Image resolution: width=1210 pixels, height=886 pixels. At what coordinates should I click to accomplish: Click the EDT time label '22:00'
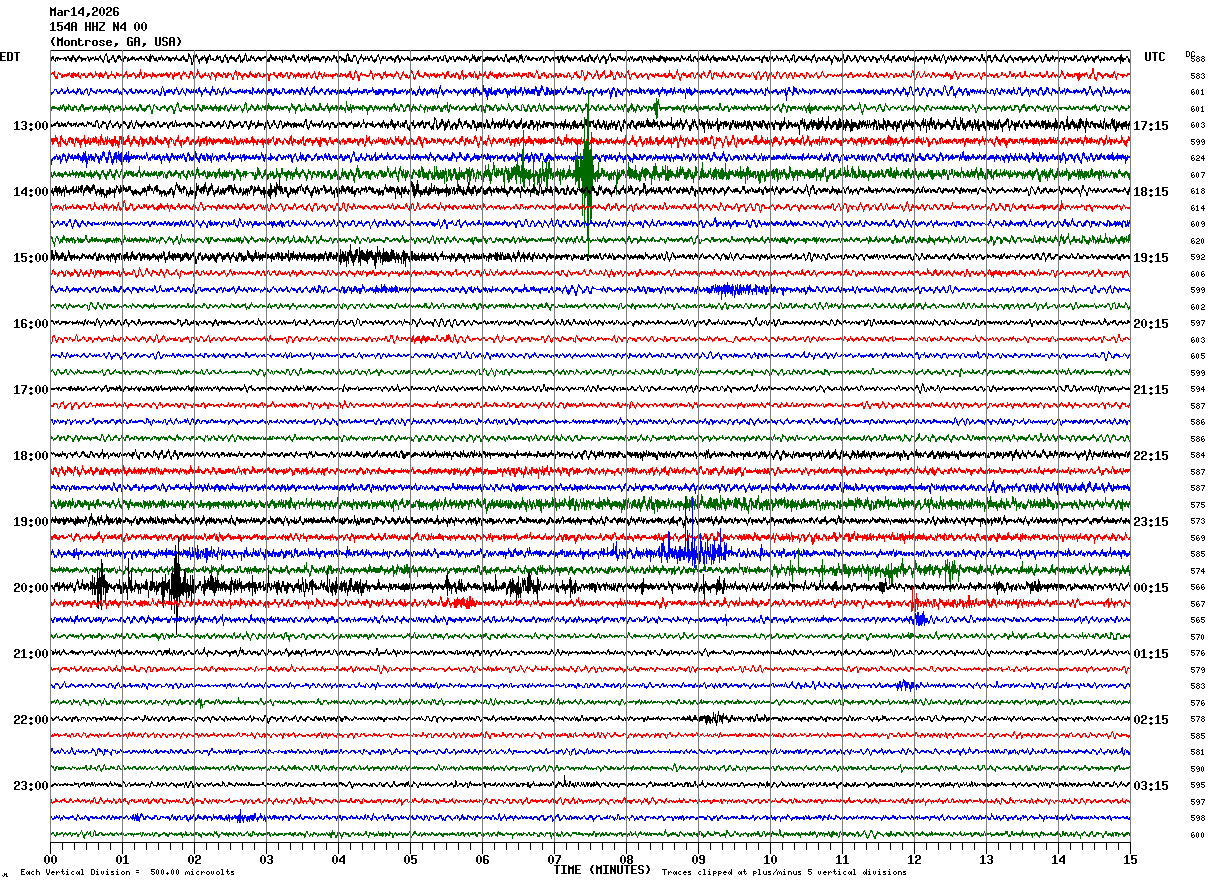pos(31,720)
